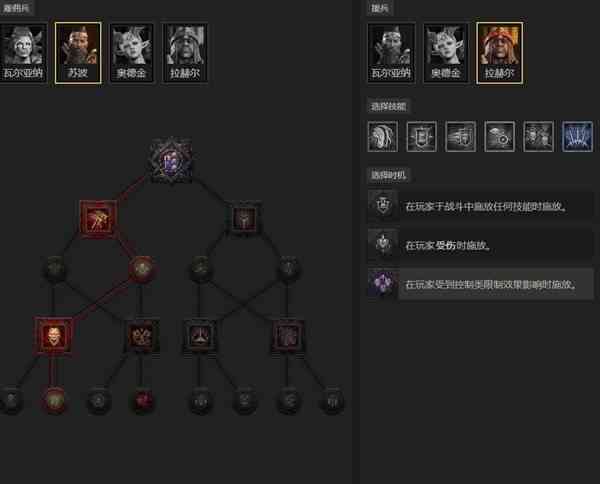Select 拉赫尔 portrait in left mercenary list
Viewport: 600px width, 484px height.
click(x=186, y=53)
